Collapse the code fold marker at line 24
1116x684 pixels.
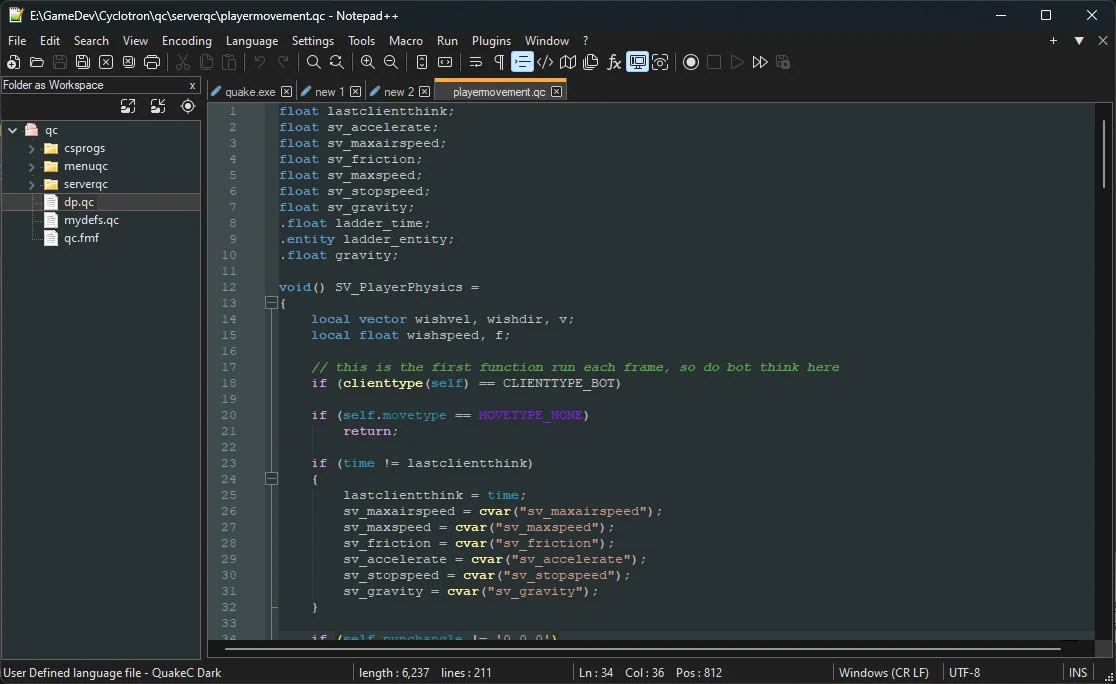[x=271, y=479]
